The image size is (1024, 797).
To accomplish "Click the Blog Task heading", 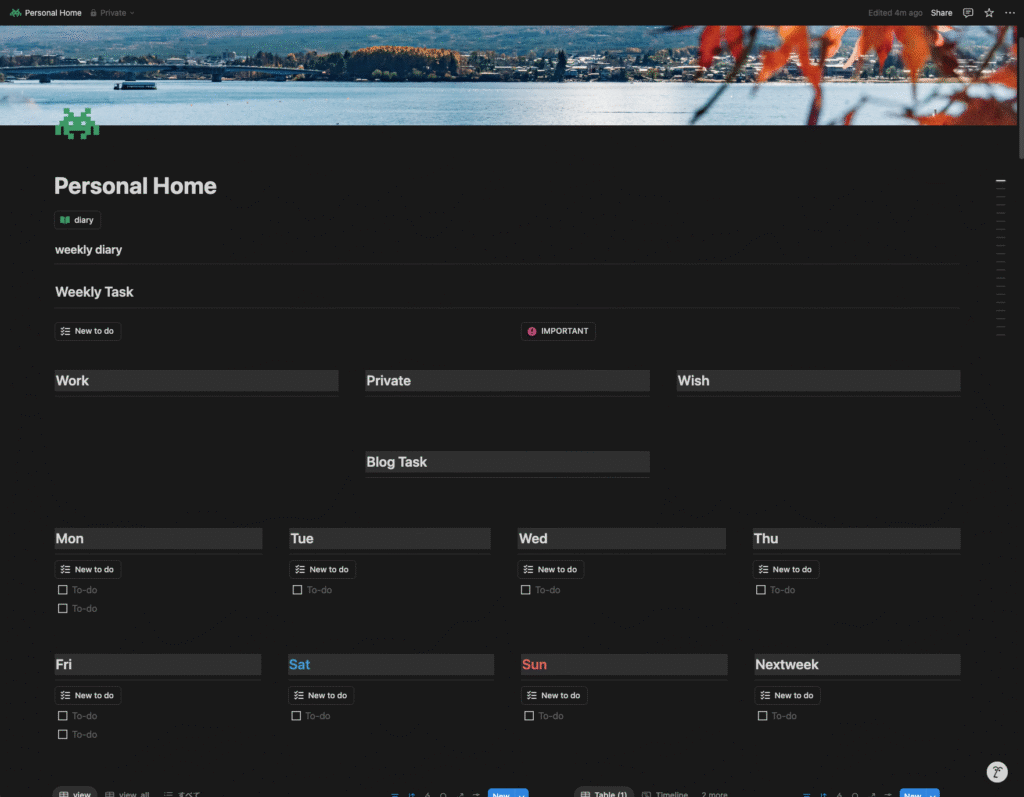I will coord(507,462).
